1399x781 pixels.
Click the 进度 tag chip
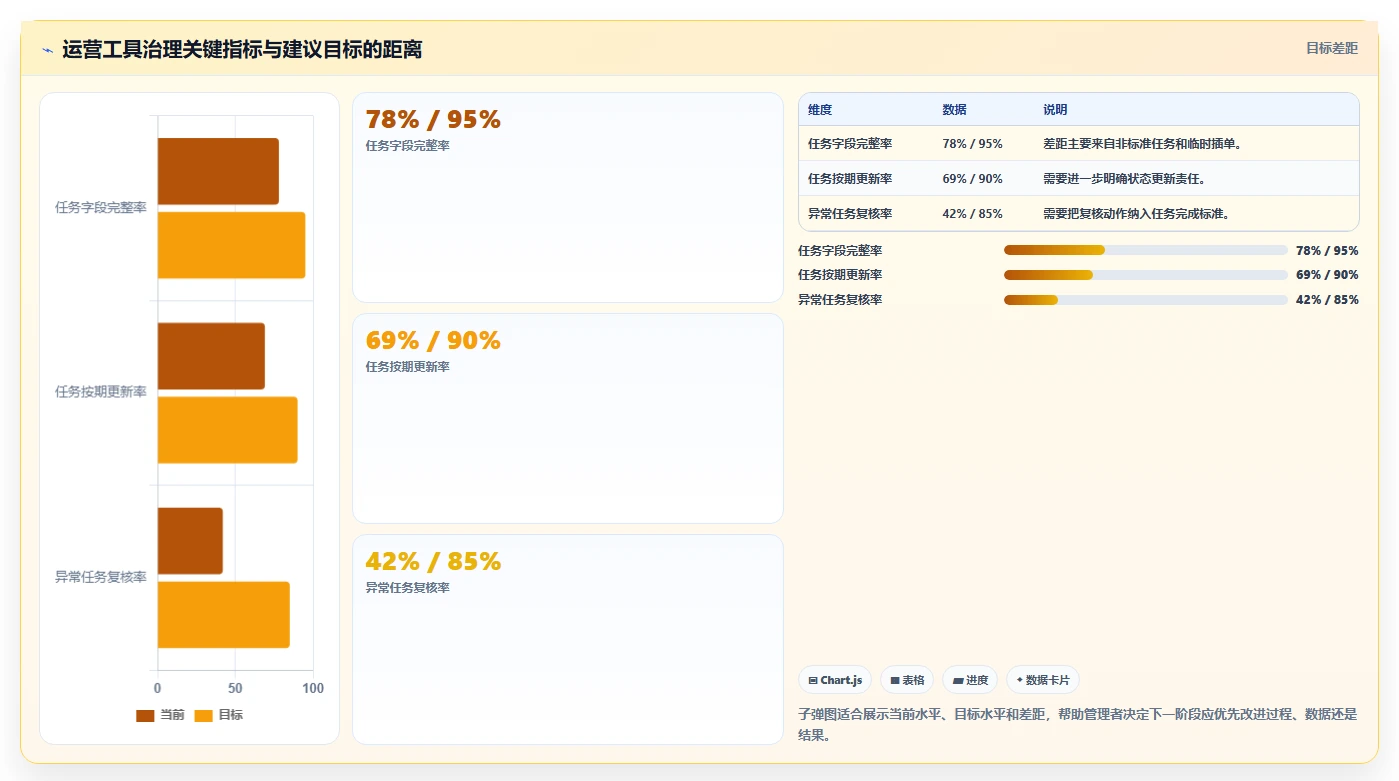click(970, 680)
